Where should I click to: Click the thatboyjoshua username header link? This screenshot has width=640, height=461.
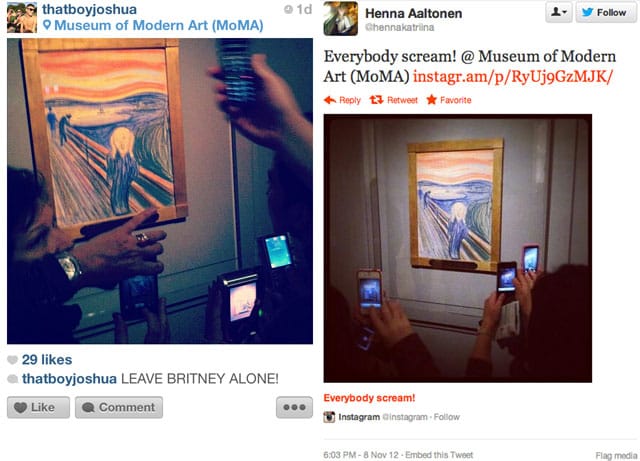(89, 9)
